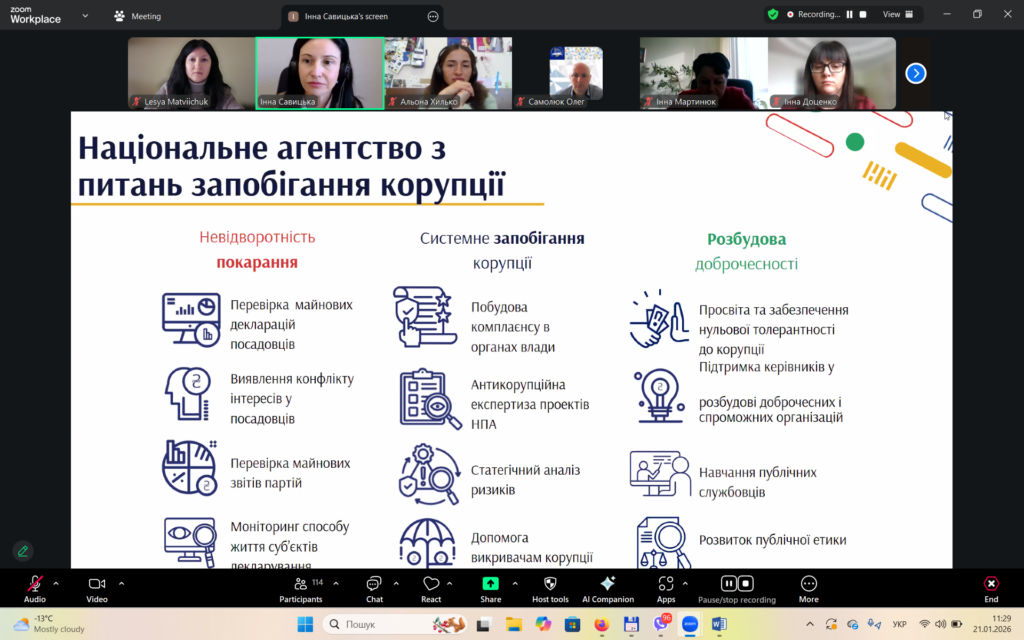Toggle camera using the Video button
Viewport: 1024px width, 640px height.
(x=97, y=584)
